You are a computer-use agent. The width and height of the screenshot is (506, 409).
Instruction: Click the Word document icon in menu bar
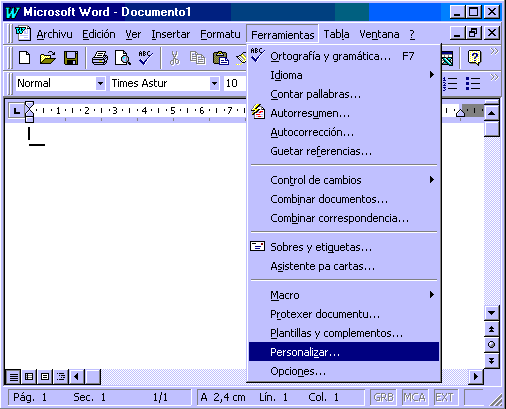point(23,34)
